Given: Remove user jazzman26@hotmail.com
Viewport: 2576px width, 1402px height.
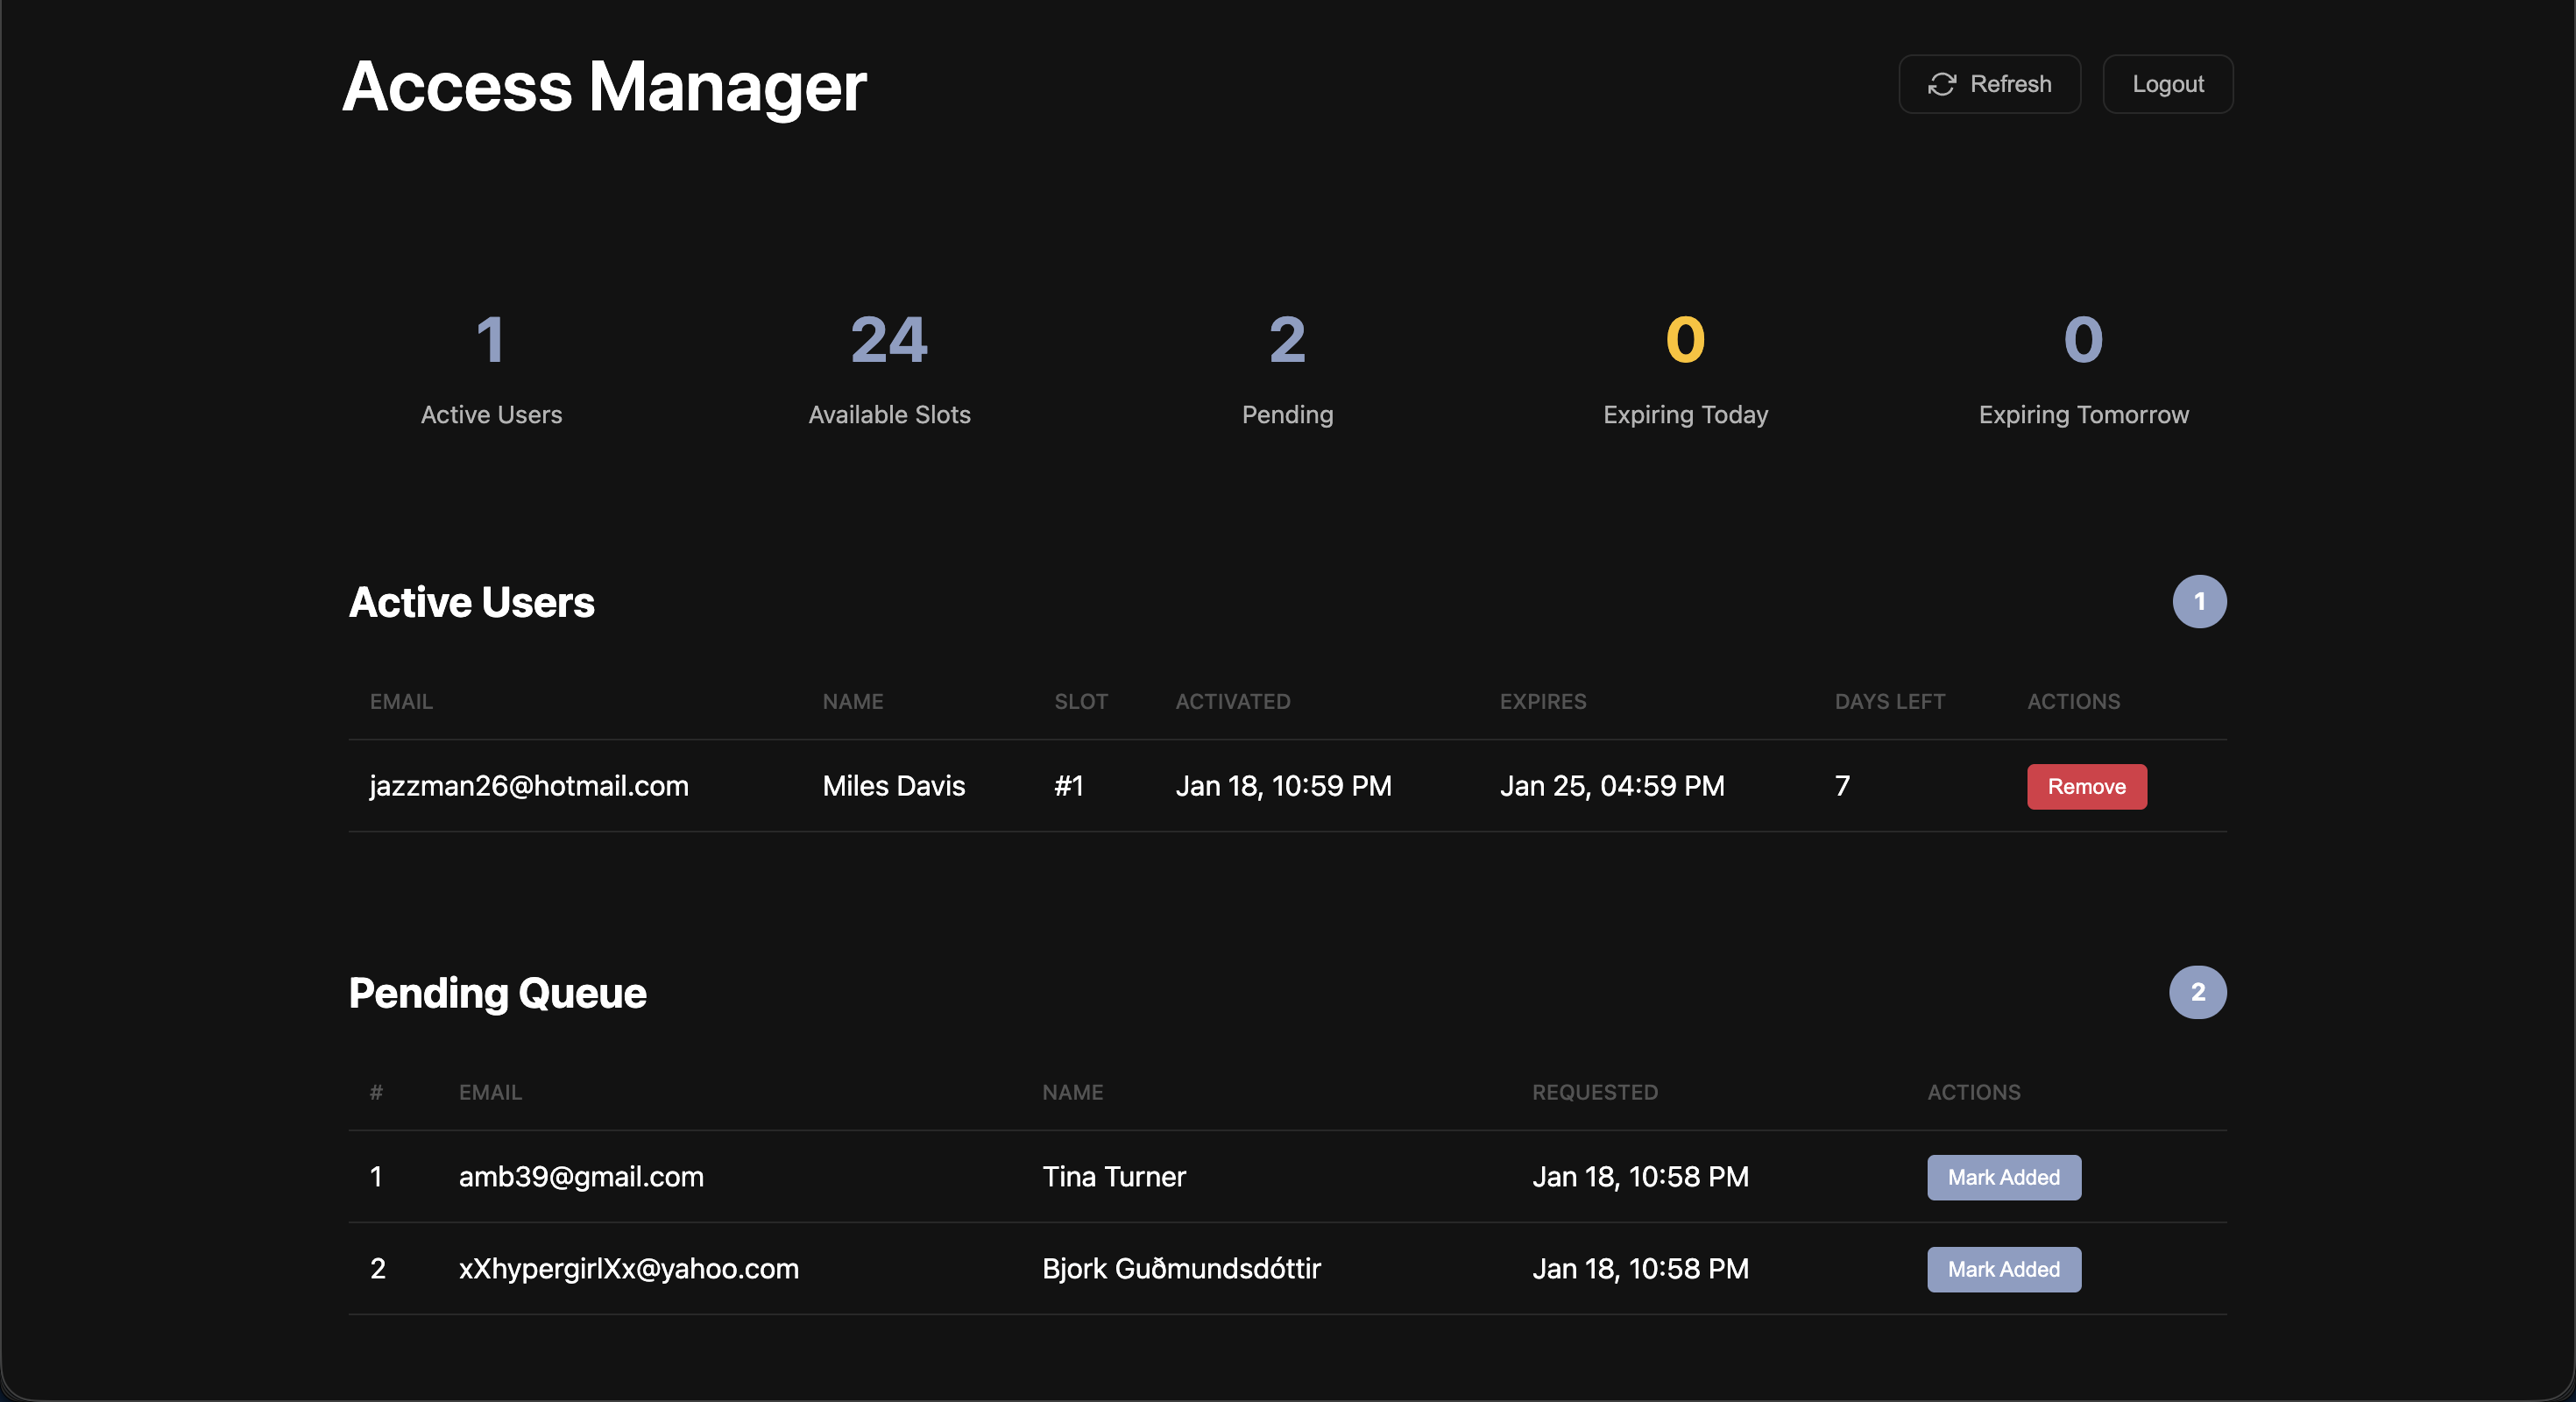Looking at the screenshot, I should [2086, 786].
